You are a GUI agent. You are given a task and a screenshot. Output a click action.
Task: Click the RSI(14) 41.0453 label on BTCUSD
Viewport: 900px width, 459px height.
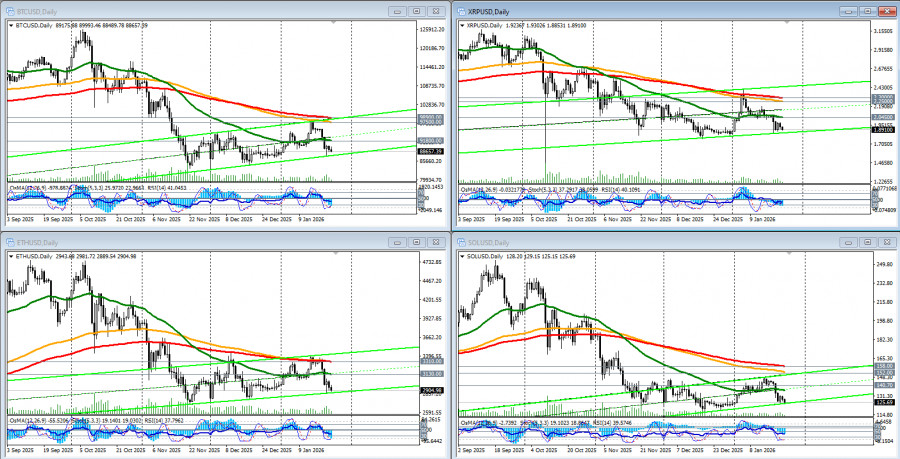(168, 188)
